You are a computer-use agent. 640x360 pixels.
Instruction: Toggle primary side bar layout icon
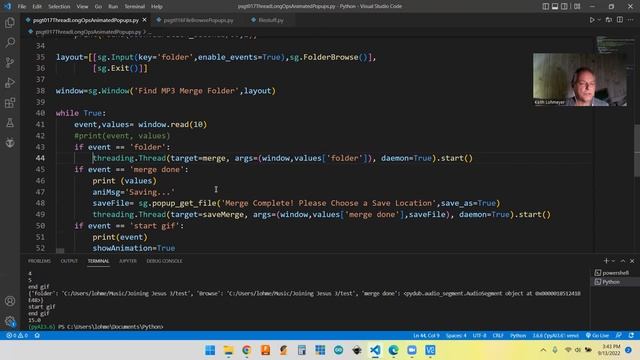[x=546, y=6]
